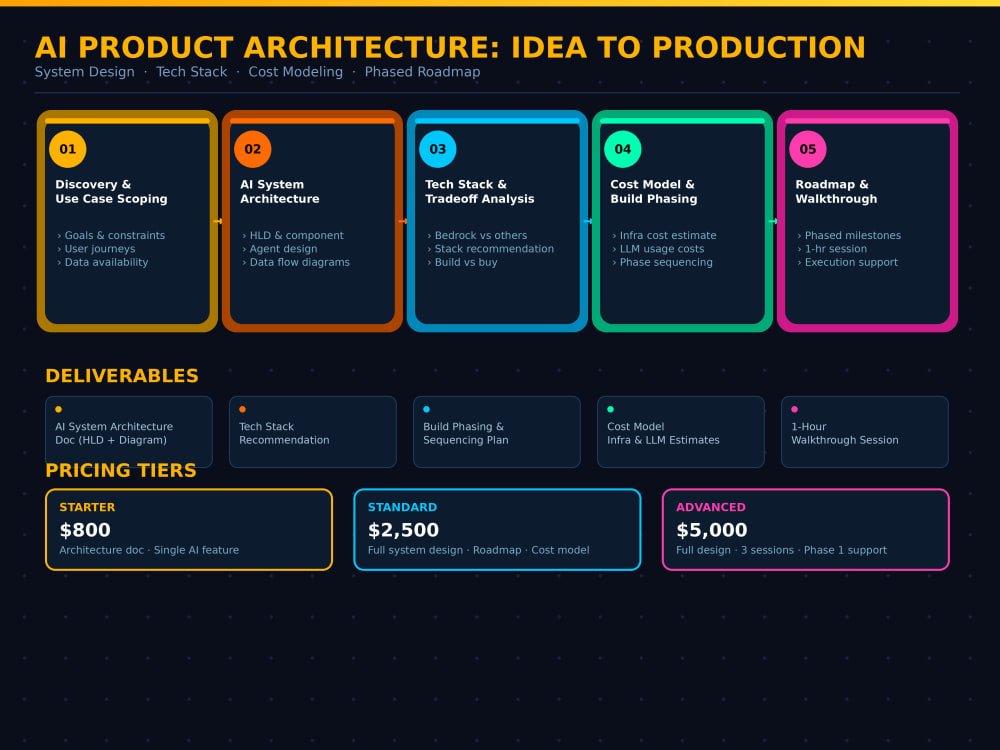Click the $2,500 price
Screen dimensions: 1000x750
pos(403,530)
